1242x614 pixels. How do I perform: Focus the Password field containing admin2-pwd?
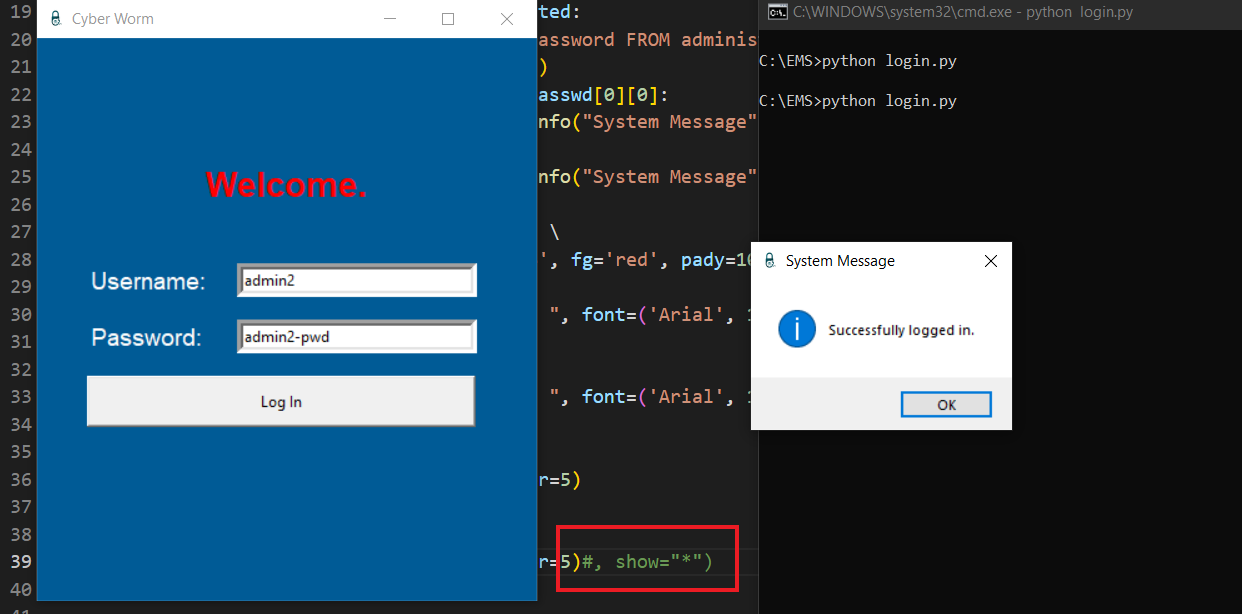356,337
